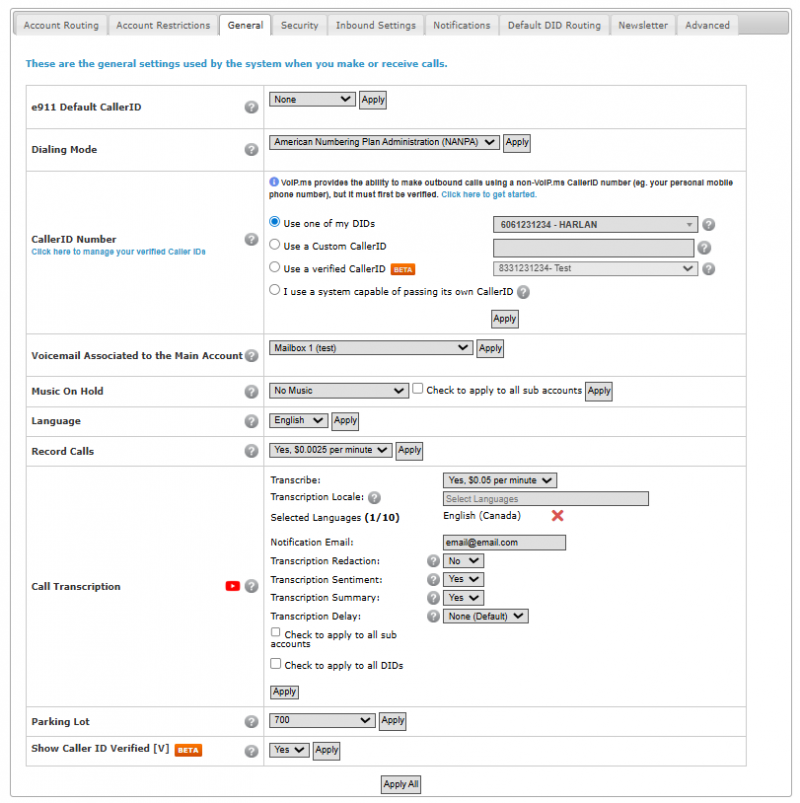Open the Transcription Sentiment dropdown
800x803 pixels.
pos(464,579)
